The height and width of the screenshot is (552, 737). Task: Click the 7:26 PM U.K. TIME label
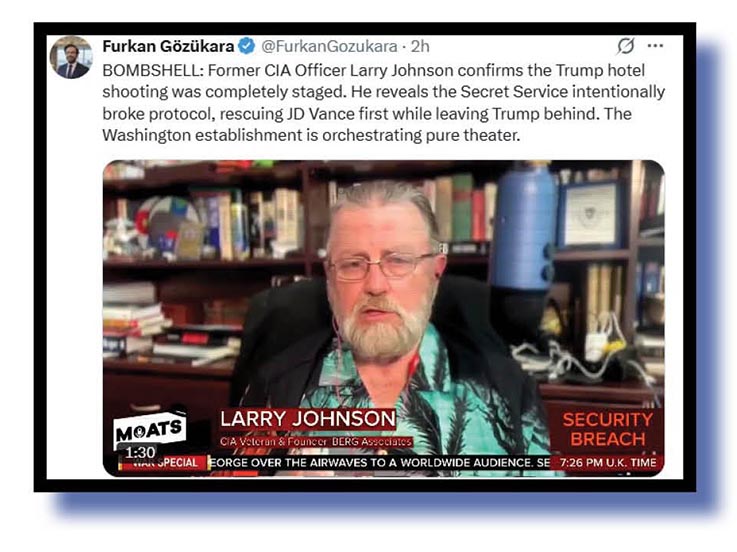pyautogui.click(x=608, y=463)
